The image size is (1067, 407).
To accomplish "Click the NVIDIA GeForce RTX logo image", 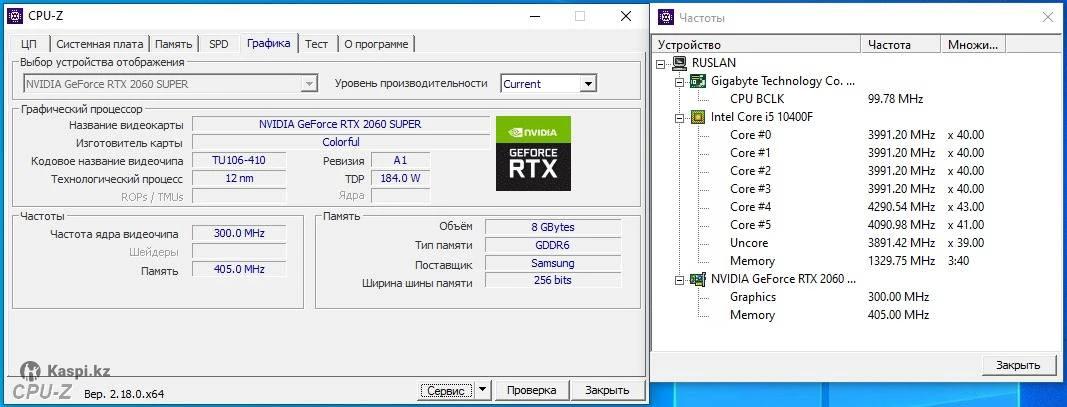I will click(x=533, y=153).
